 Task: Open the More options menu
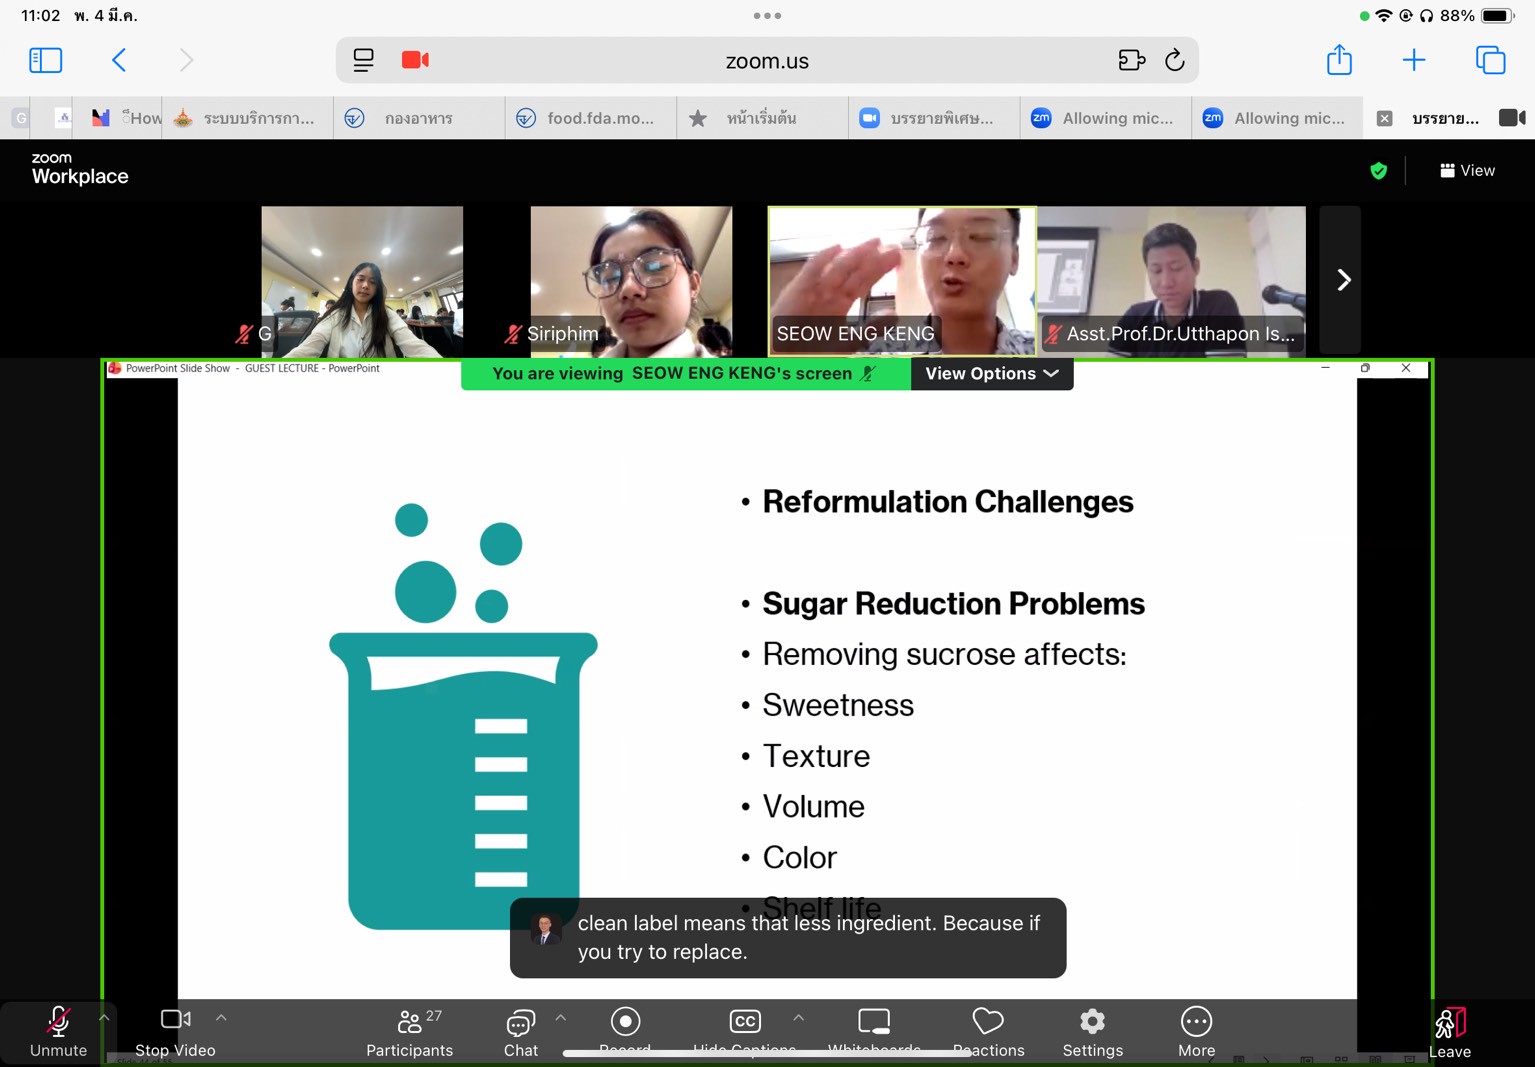(x=1196, y=1032)
